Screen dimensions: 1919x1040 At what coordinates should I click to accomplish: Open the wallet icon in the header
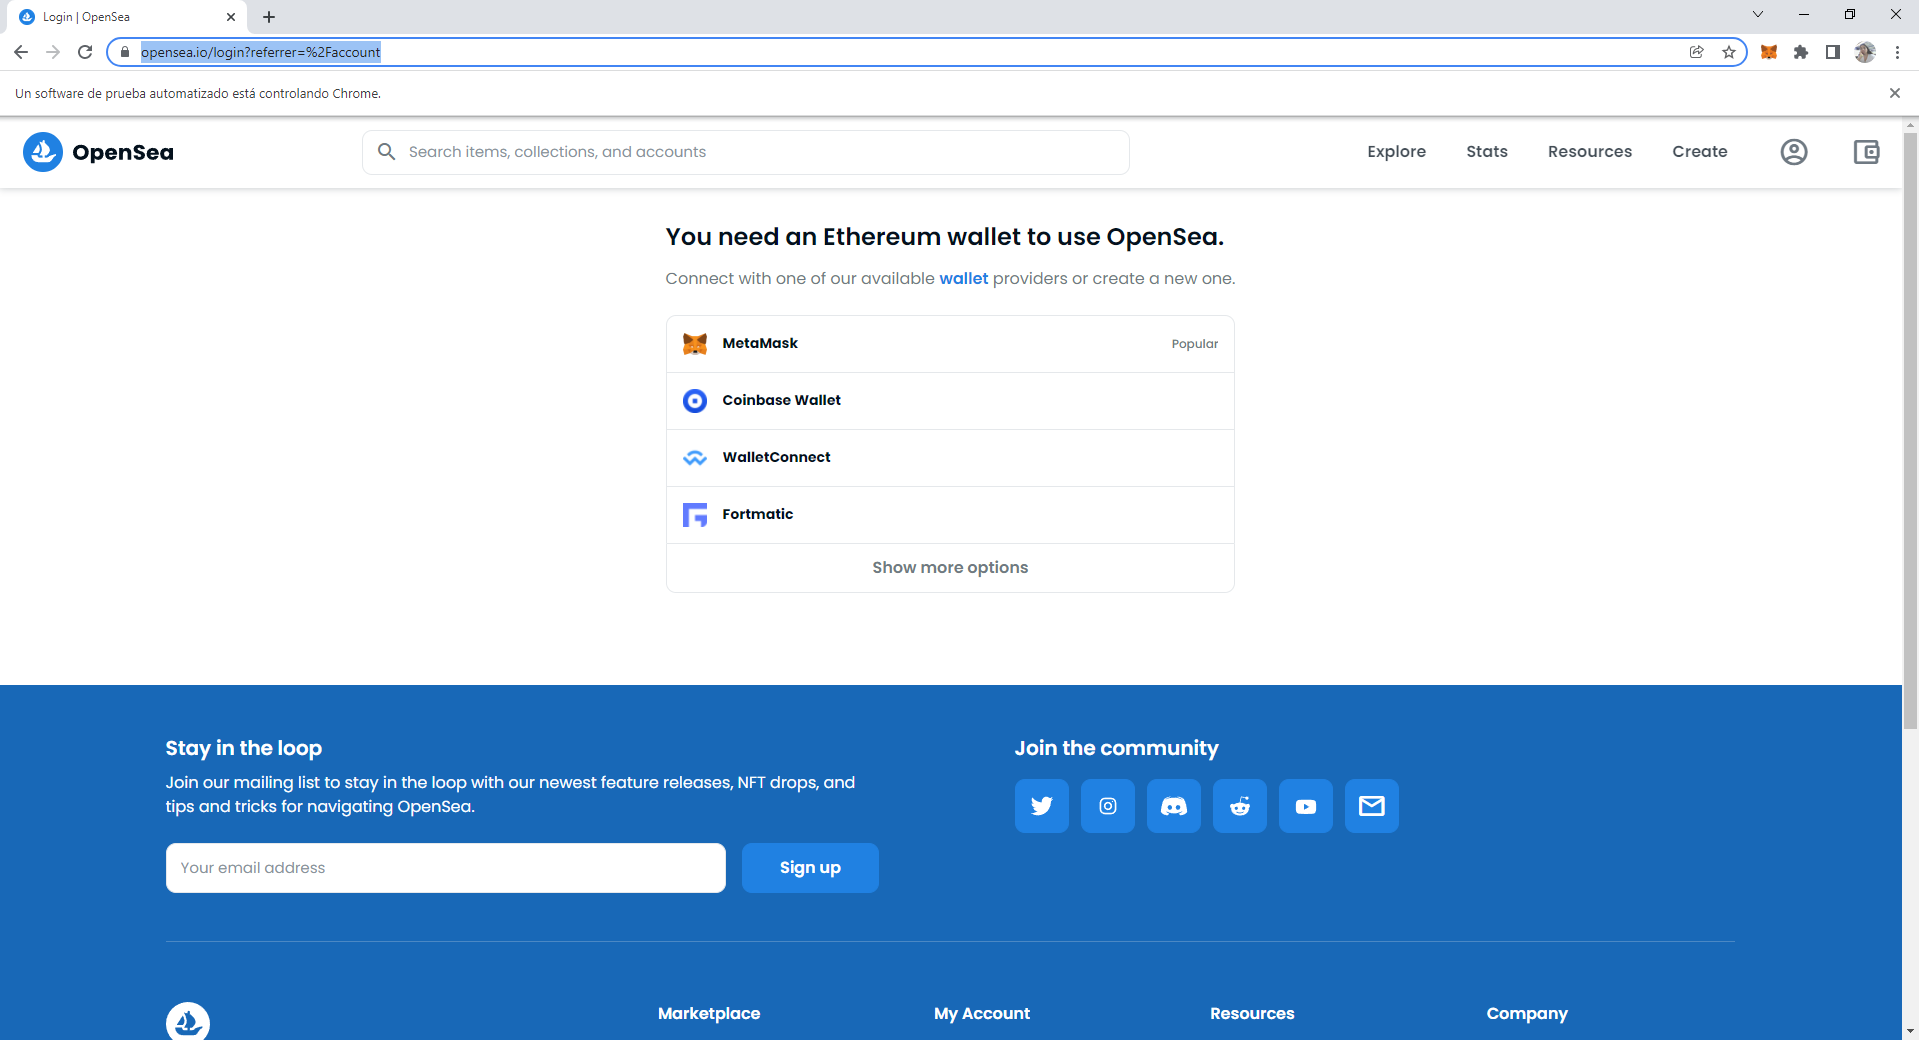pos(1866,152)
